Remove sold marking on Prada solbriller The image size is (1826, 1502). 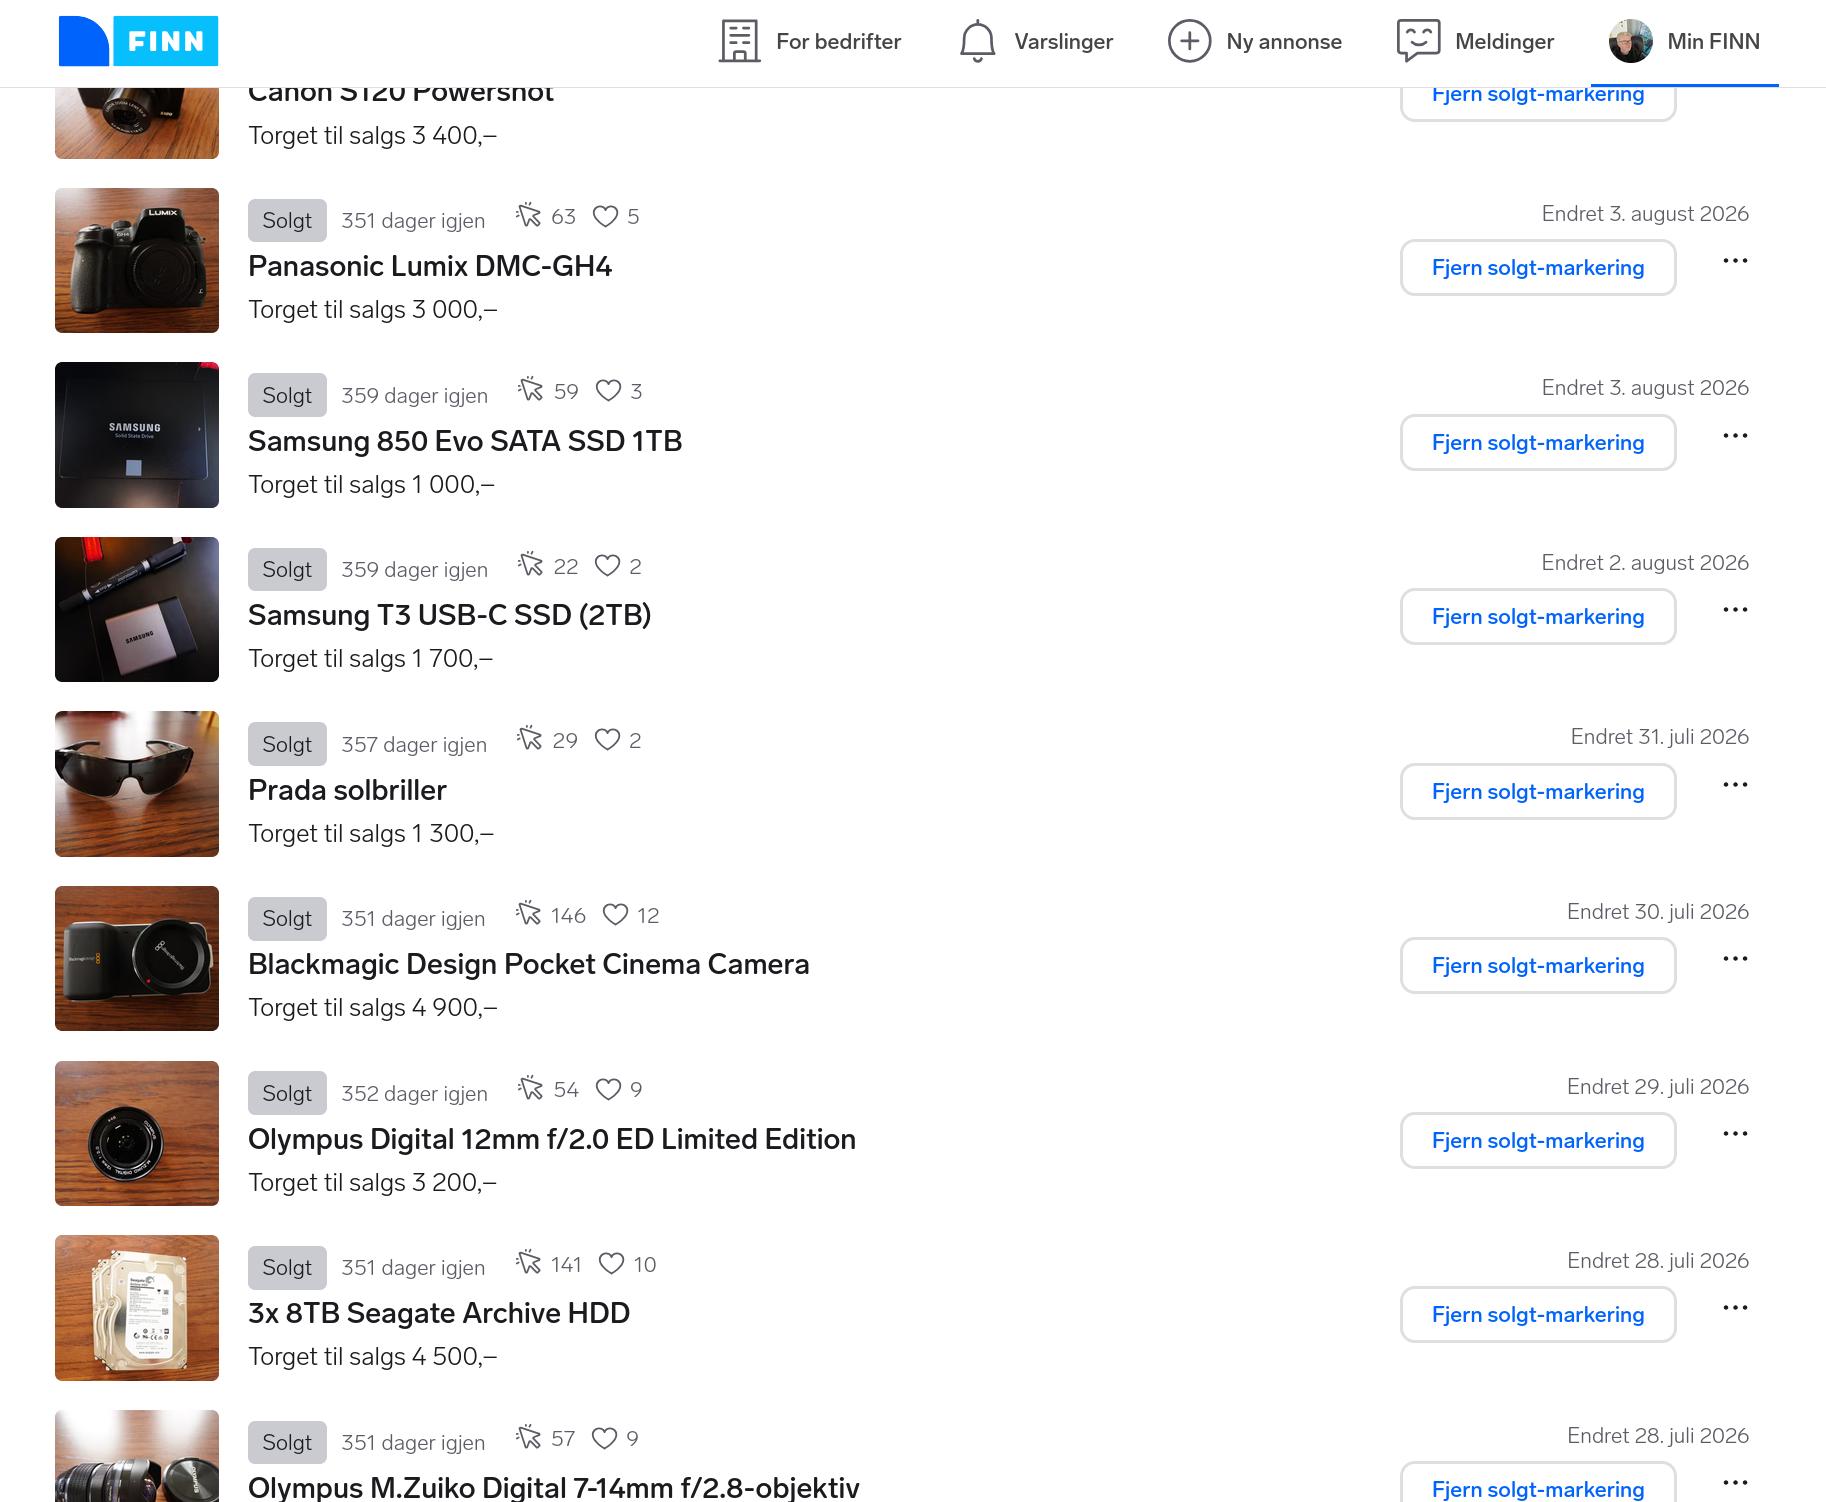pyautogui.click(x=1538, y=791)
